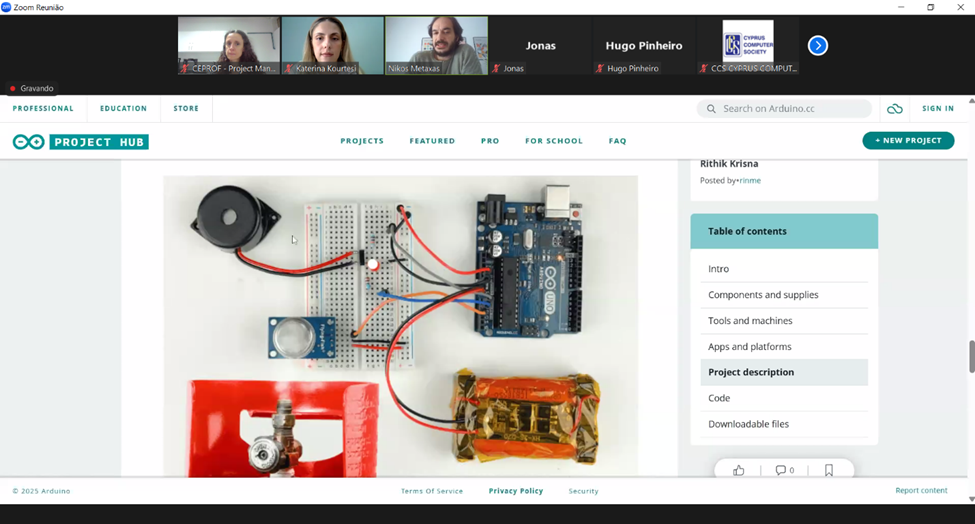Go to the Education tab
The image size is (975, 524).
pos(123,108)
